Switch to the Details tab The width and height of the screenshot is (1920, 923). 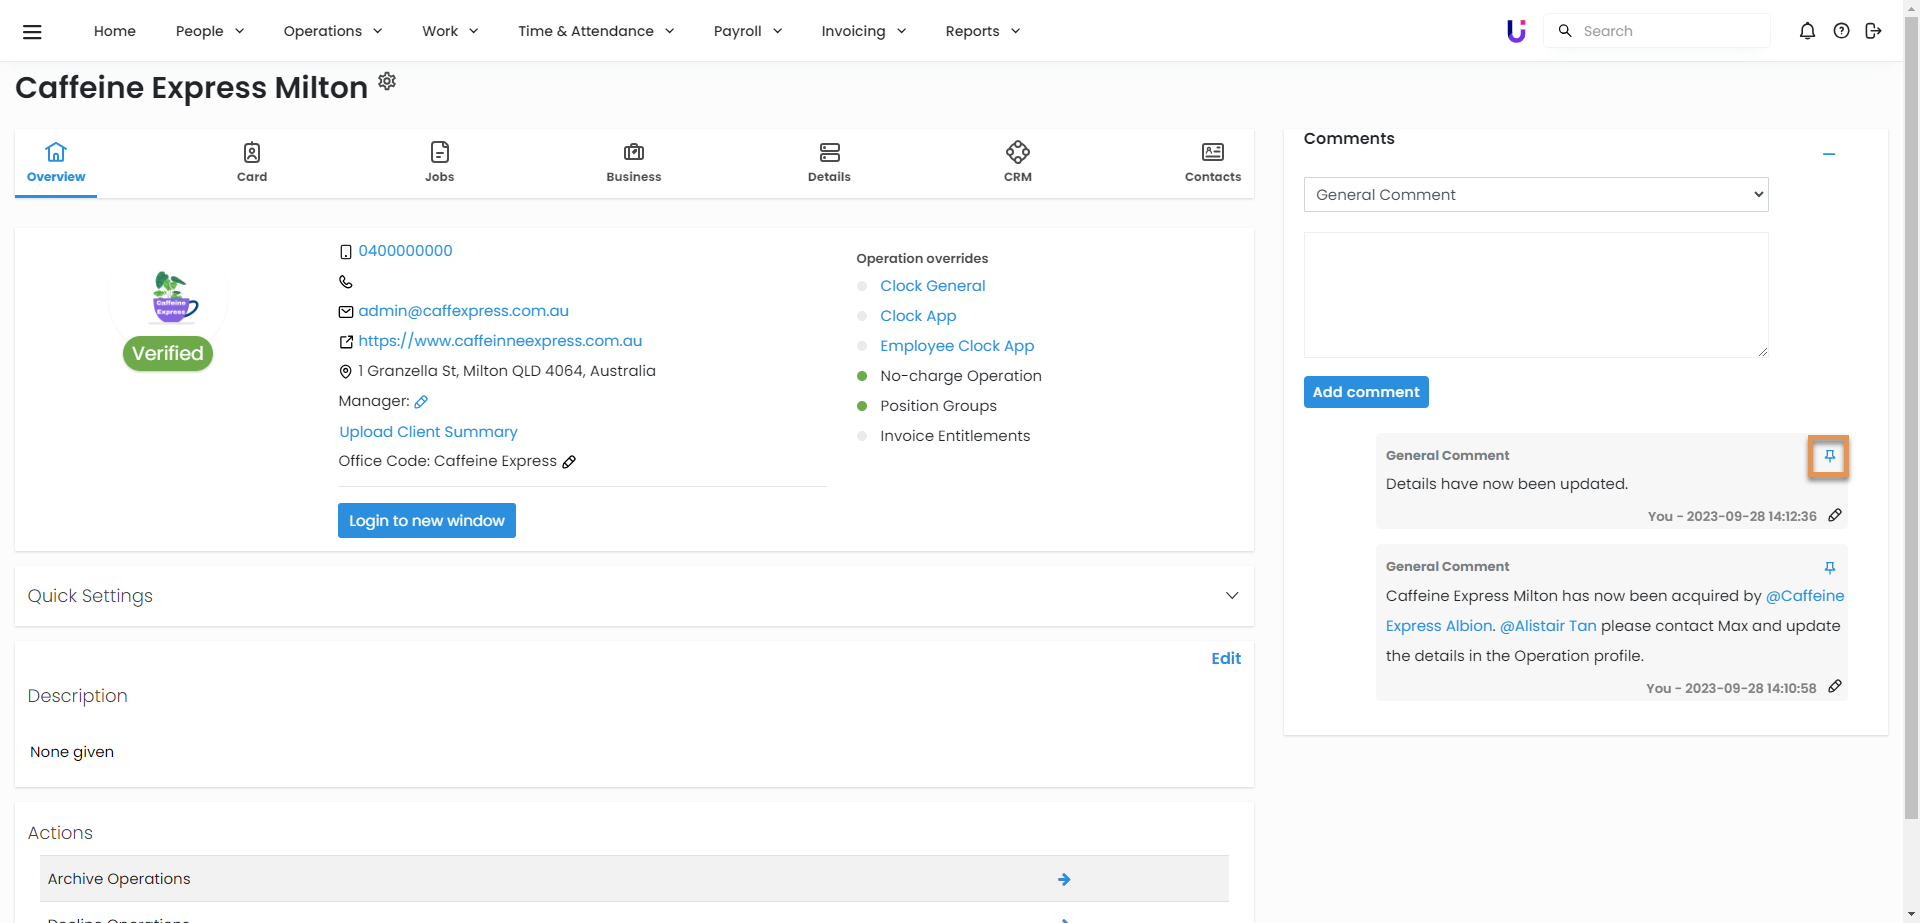(829, 163)
